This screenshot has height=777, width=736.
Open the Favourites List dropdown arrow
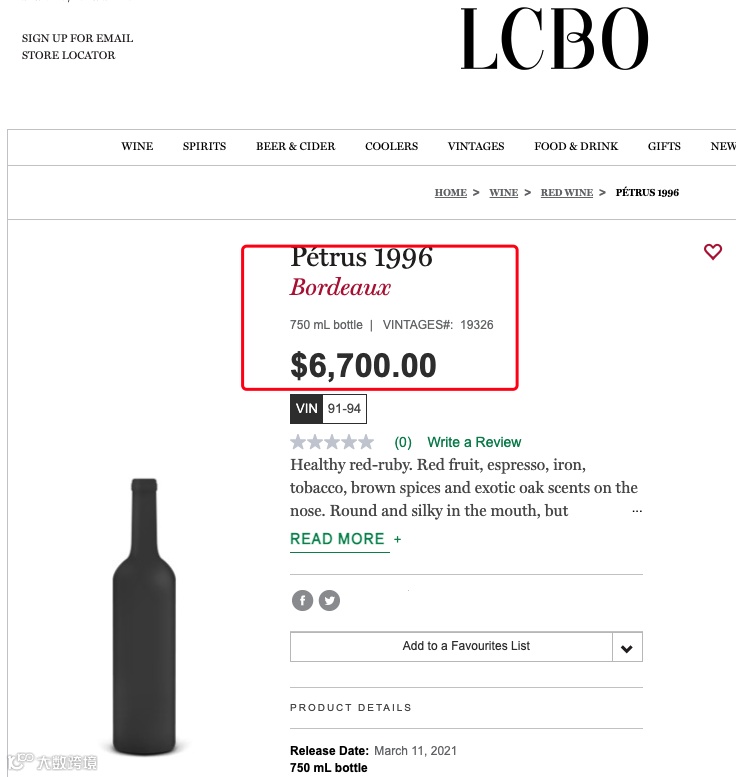(627, 647)
